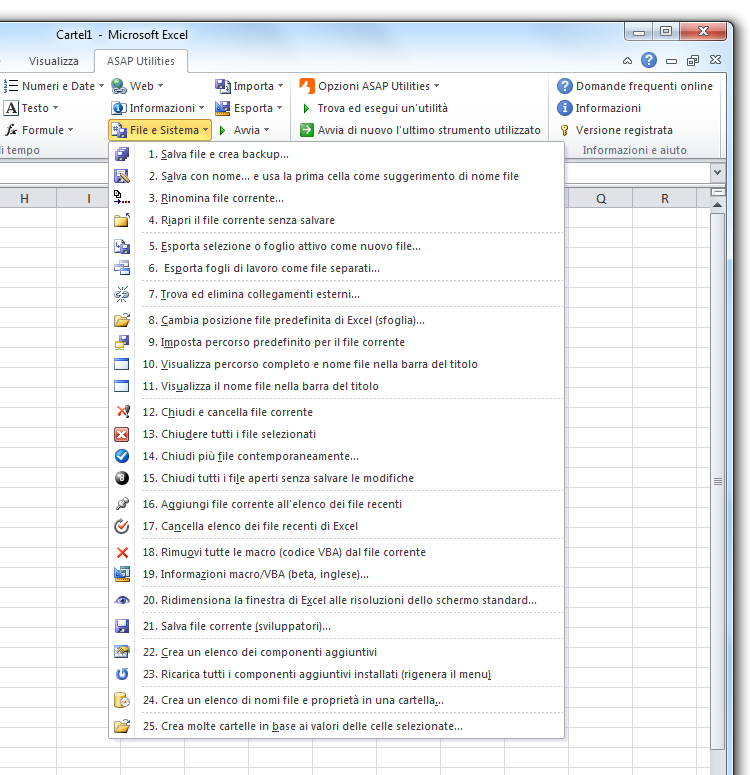Click the broken-link icon for collegamenti esterni

pos(122,294)
